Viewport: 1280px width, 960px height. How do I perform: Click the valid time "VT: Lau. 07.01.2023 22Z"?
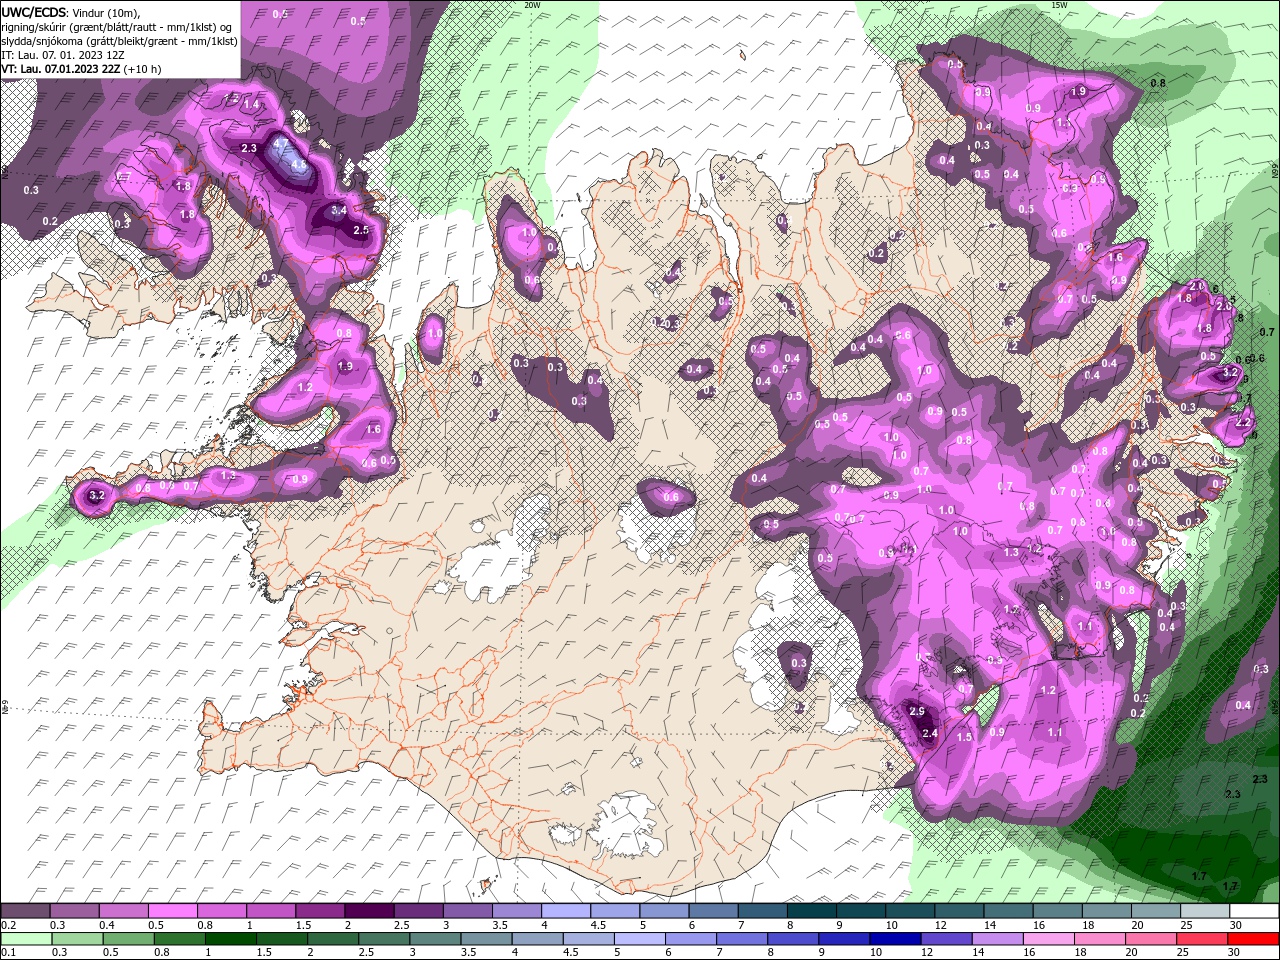pyautogui.click(x=61, y=69)
